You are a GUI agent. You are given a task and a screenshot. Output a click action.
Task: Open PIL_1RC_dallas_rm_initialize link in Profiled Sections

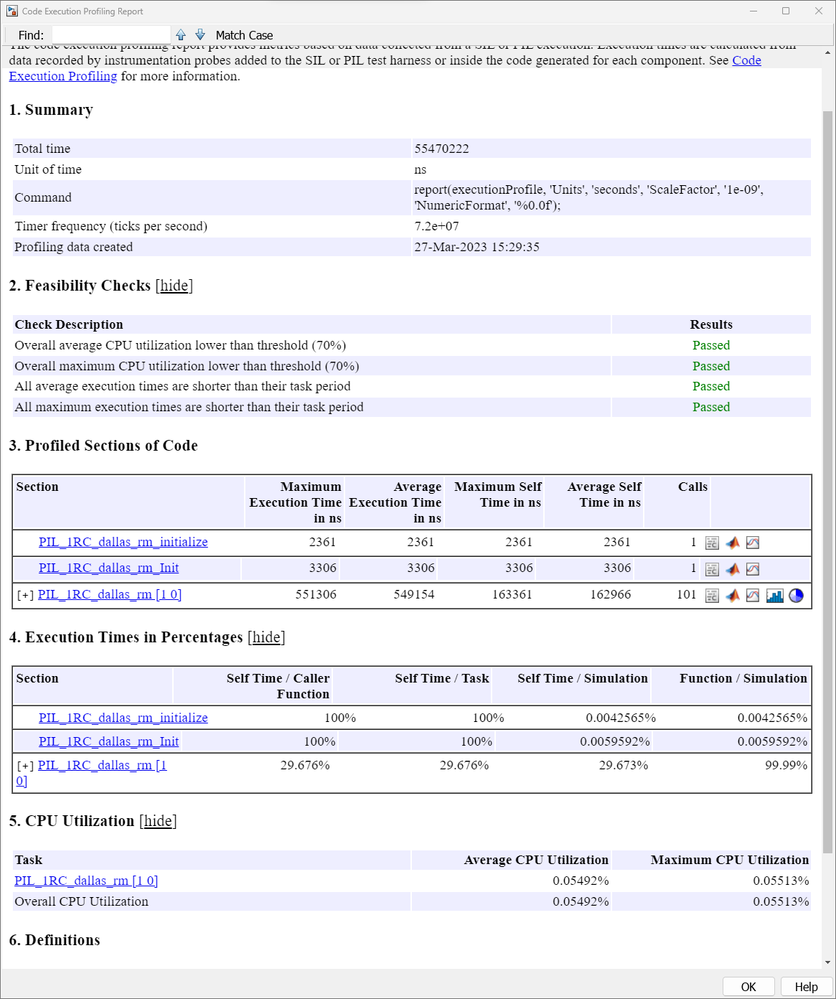[x=123, y=542]
